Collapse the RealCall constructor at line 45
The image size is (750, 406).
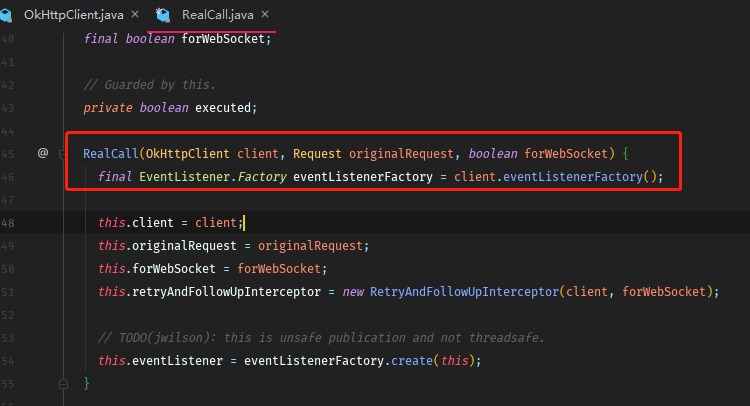[62, 154]
